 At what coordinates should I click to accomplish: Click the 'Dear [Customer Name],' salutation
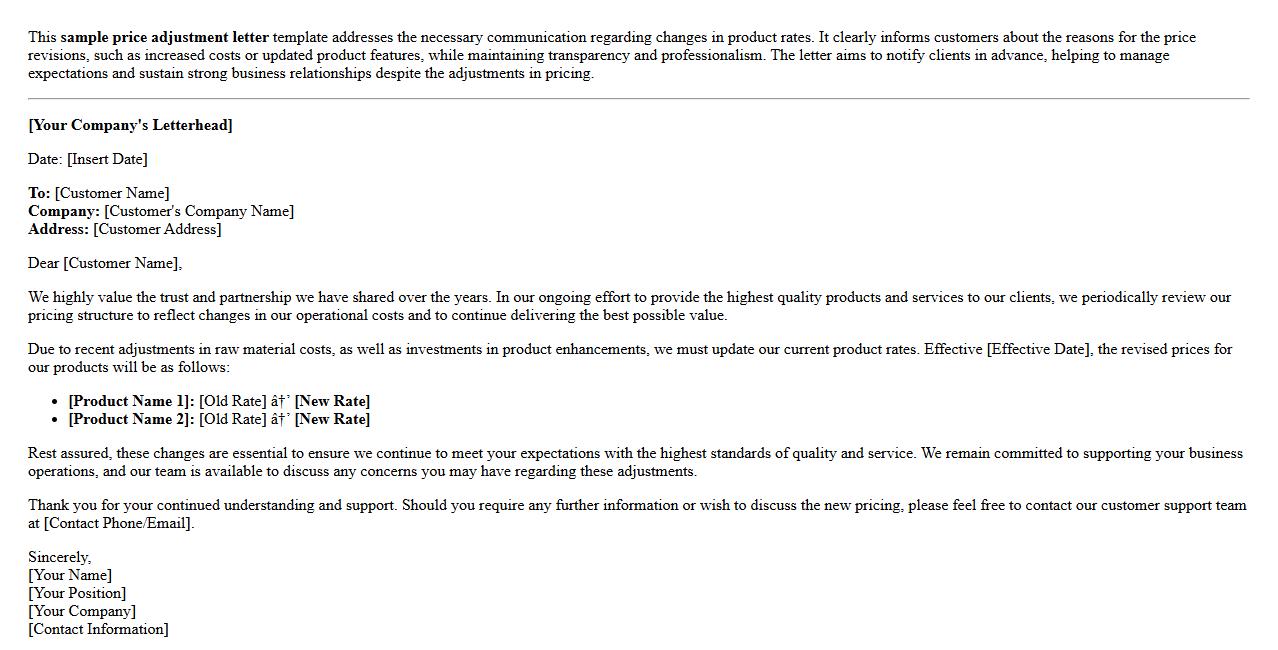click(105, 263)
